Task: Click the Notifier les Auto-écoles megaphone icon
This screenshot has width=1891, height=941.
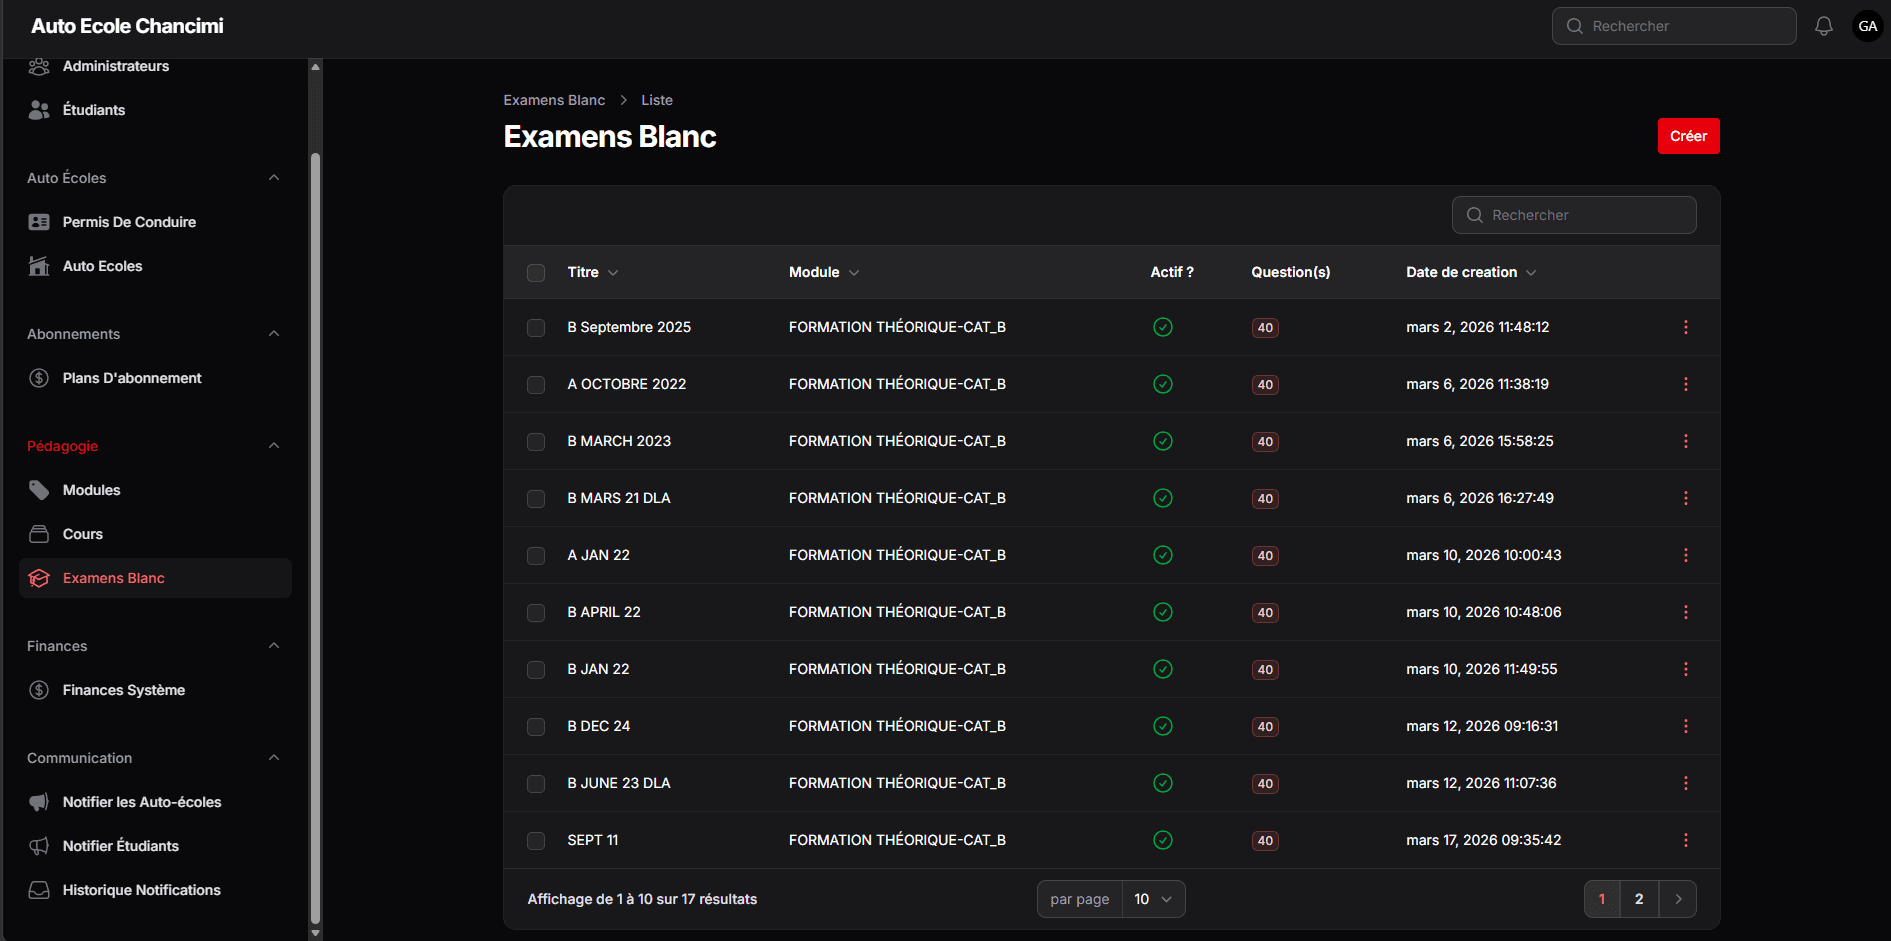Action: pyautogui.click(x=39, y=802)
